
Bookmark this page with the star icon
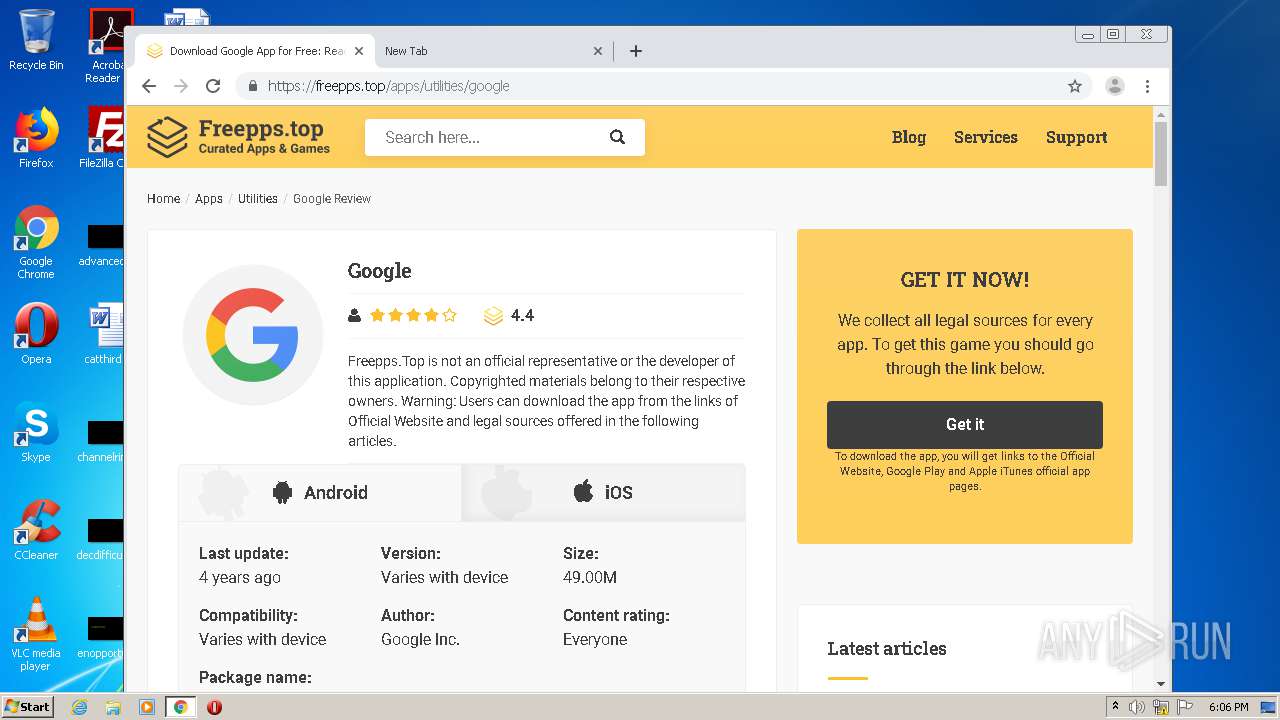click(1075, 86)
